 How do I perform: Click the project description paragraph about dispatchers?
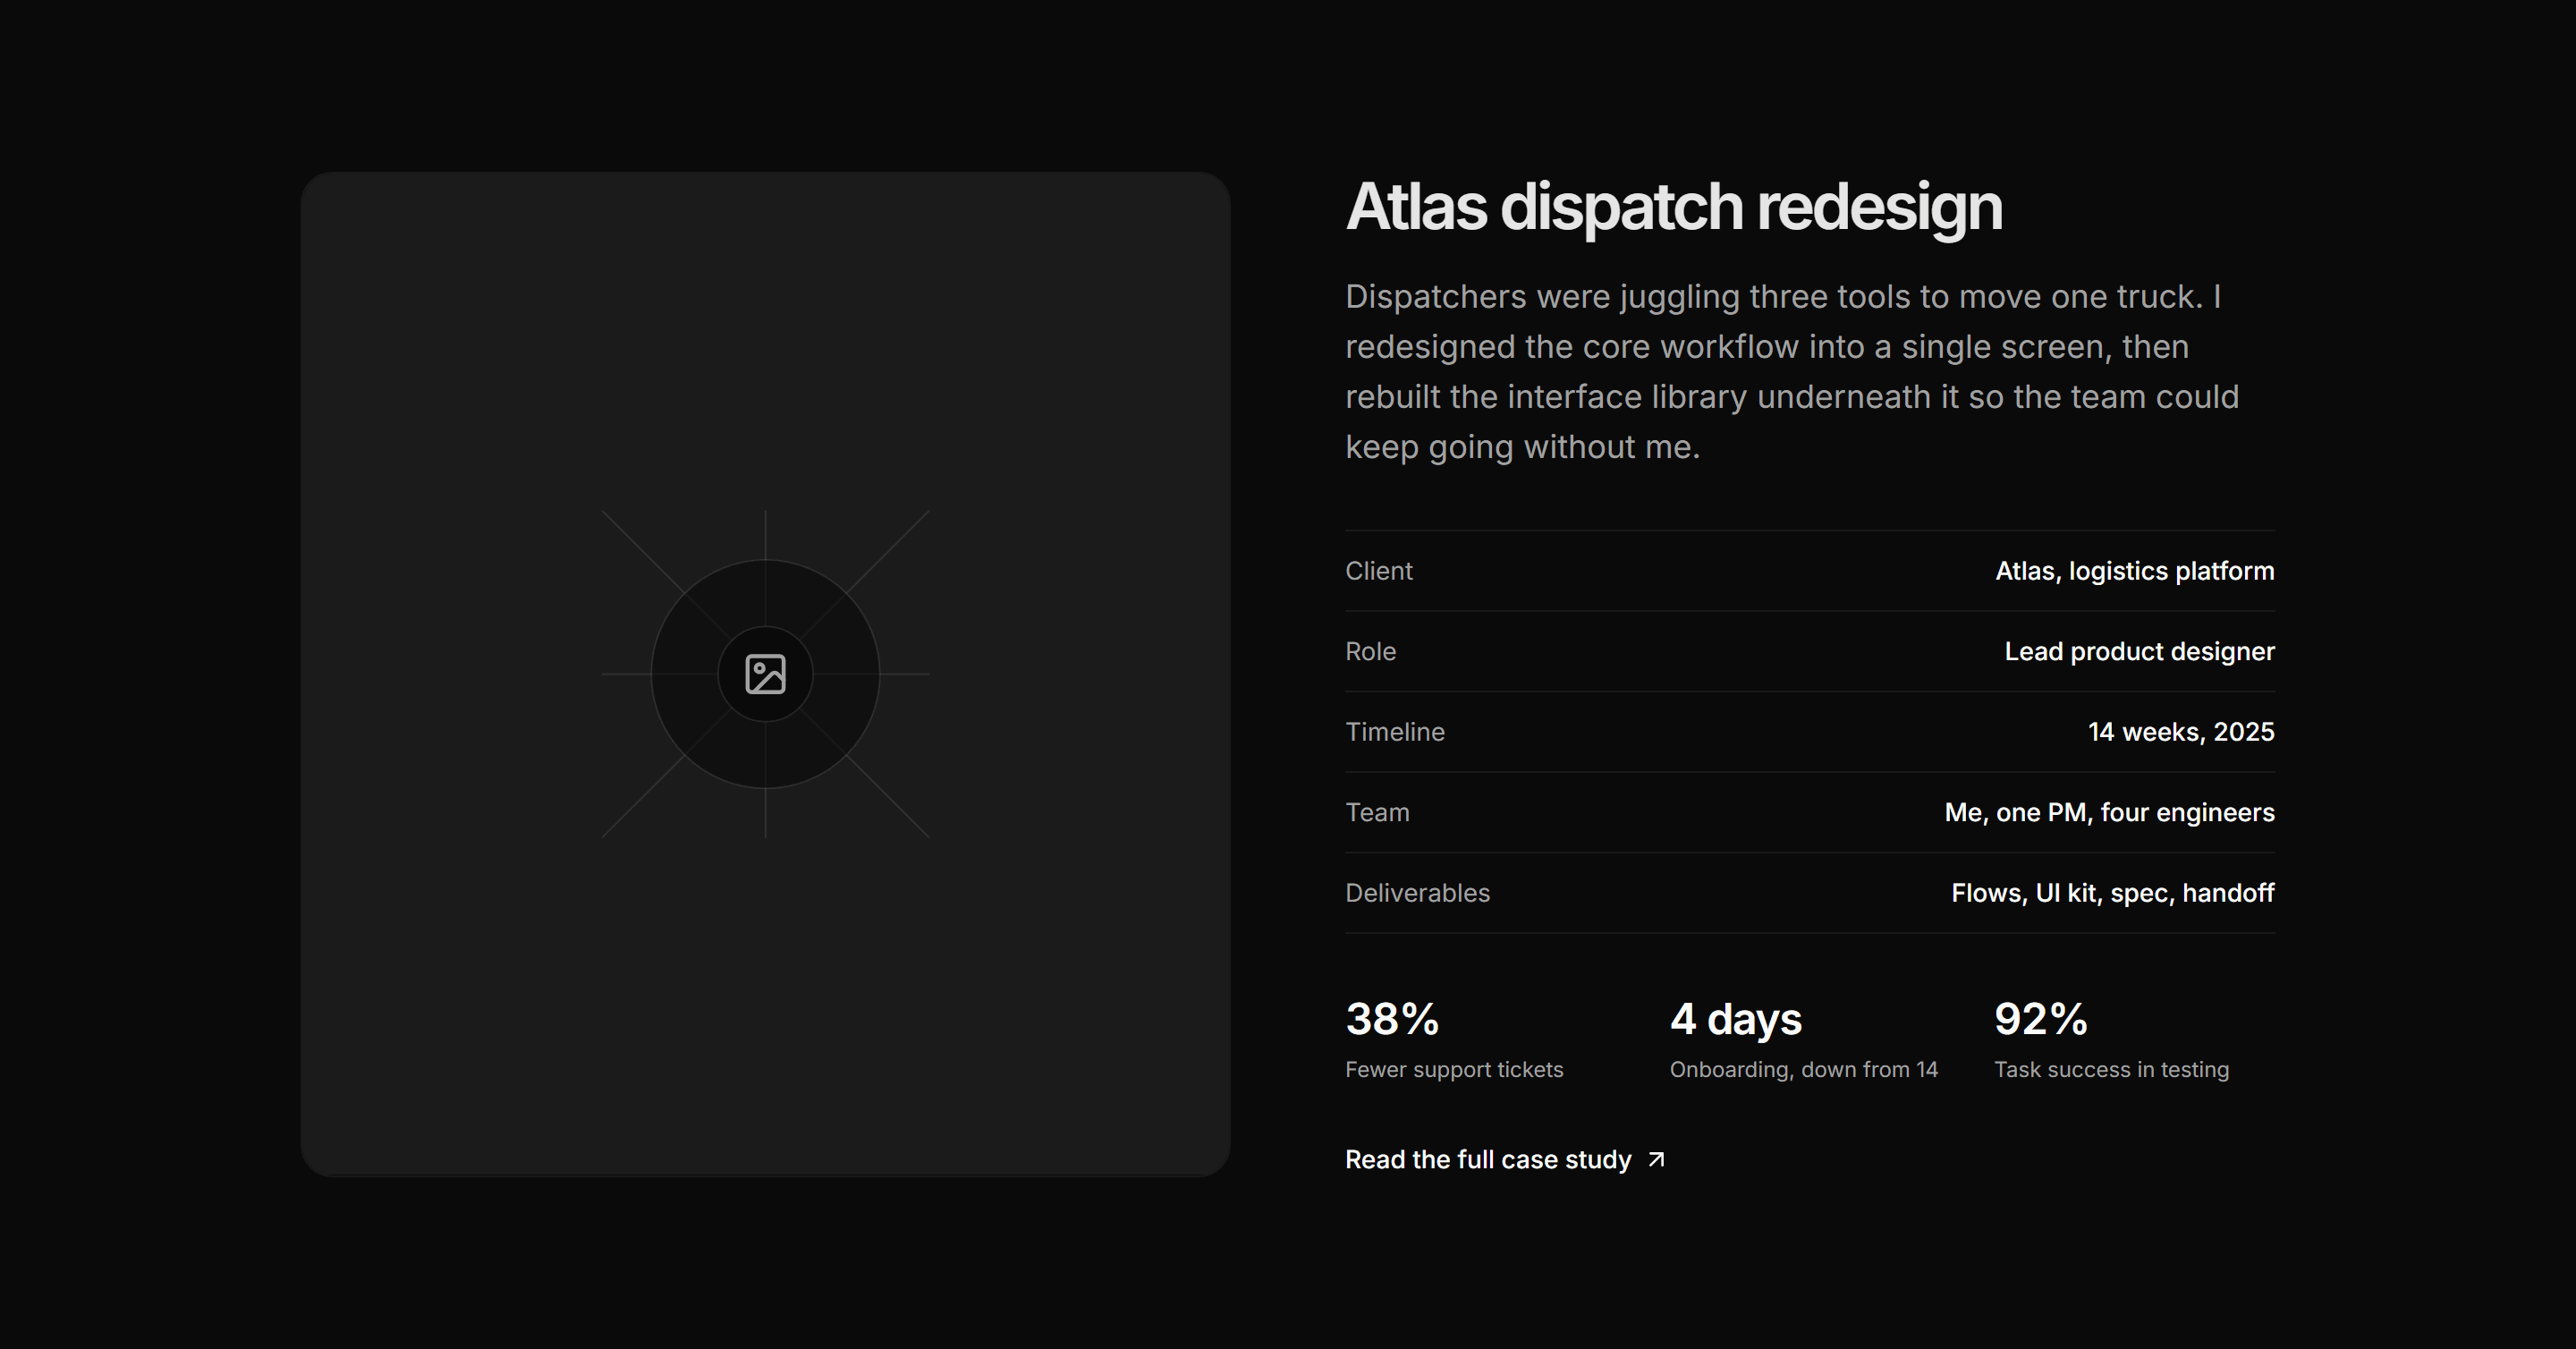point(1792,372)
